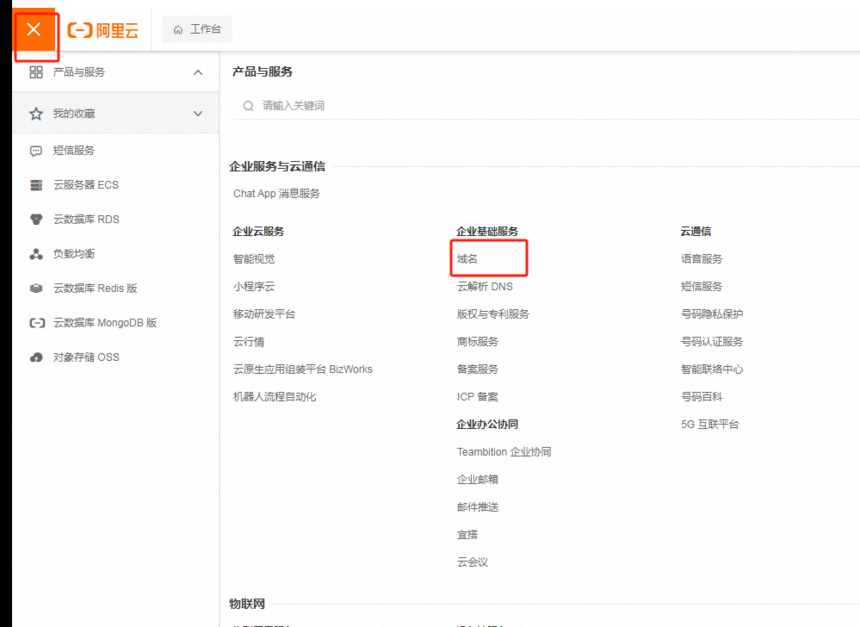The width and height of the screenshot is (860, 627).
Task: Open the 企业邮箱 link
Action: (x=478, y=479)
